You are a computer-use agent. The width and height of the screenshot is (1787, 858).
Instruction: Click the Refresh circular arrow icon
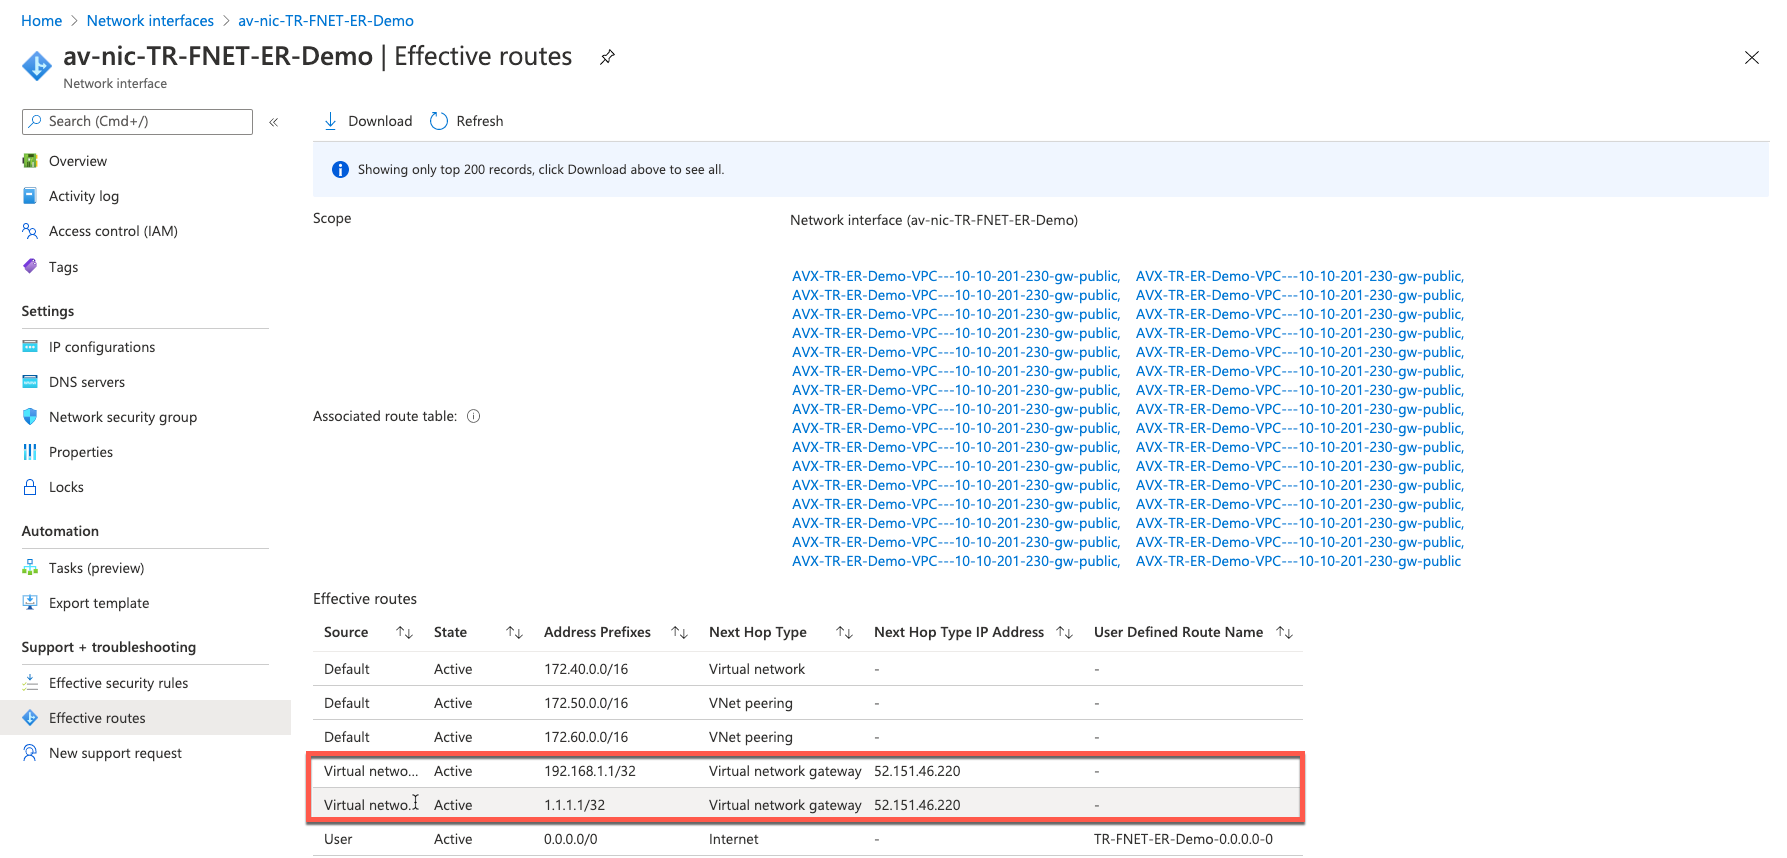[439, 121]
